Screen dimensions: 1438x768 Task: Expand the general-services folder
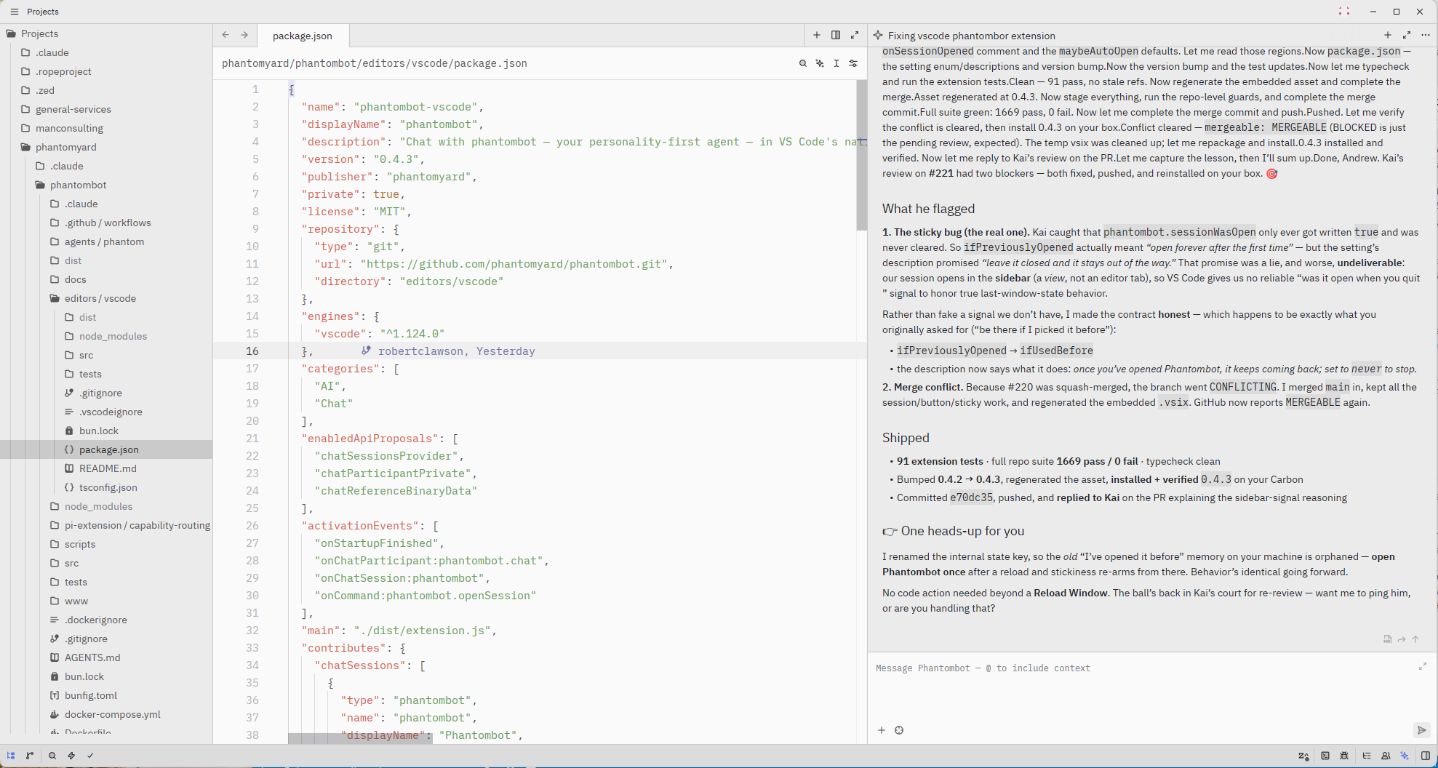(x=106, y=109)
